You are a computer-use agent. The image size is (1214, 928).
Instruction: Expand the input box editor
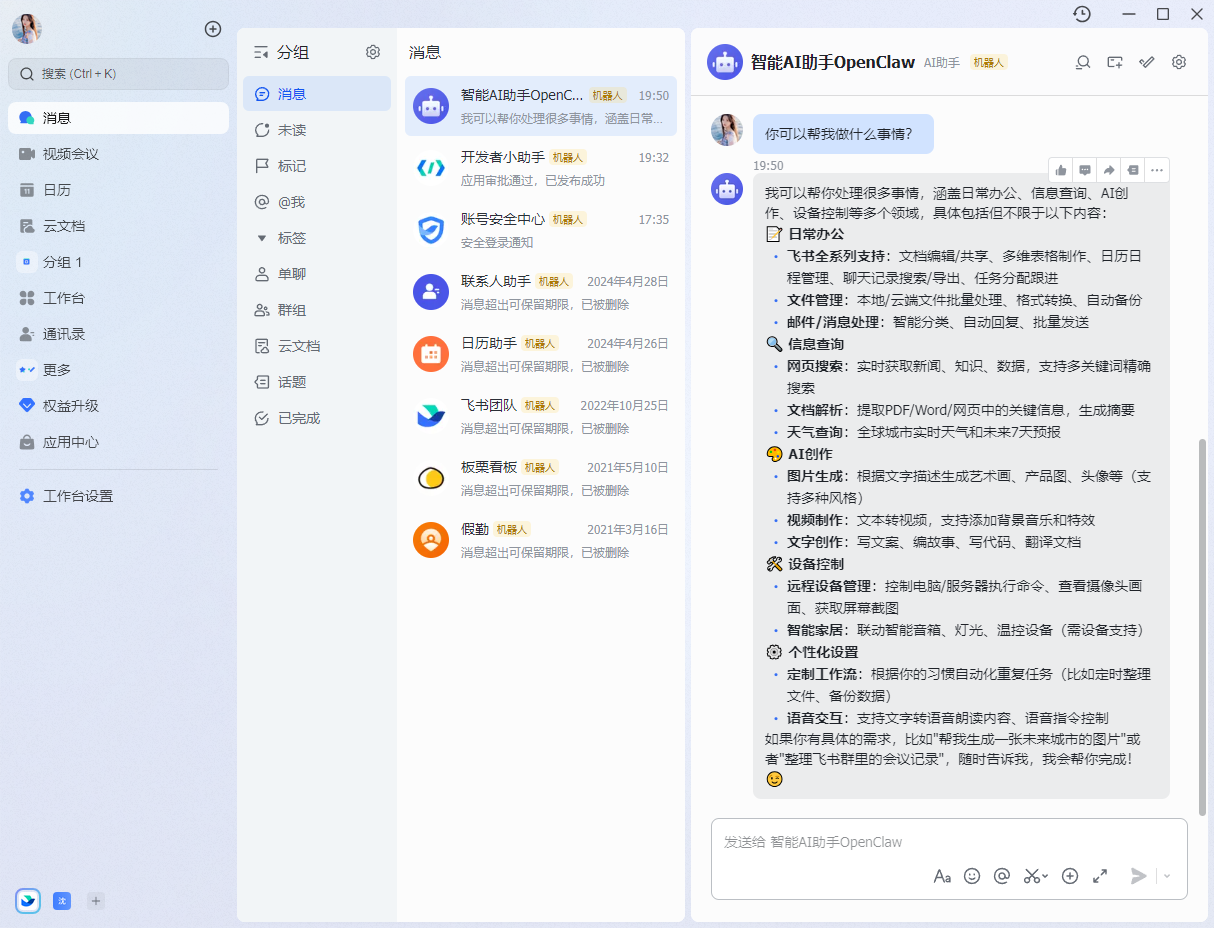click(1100, 876)
